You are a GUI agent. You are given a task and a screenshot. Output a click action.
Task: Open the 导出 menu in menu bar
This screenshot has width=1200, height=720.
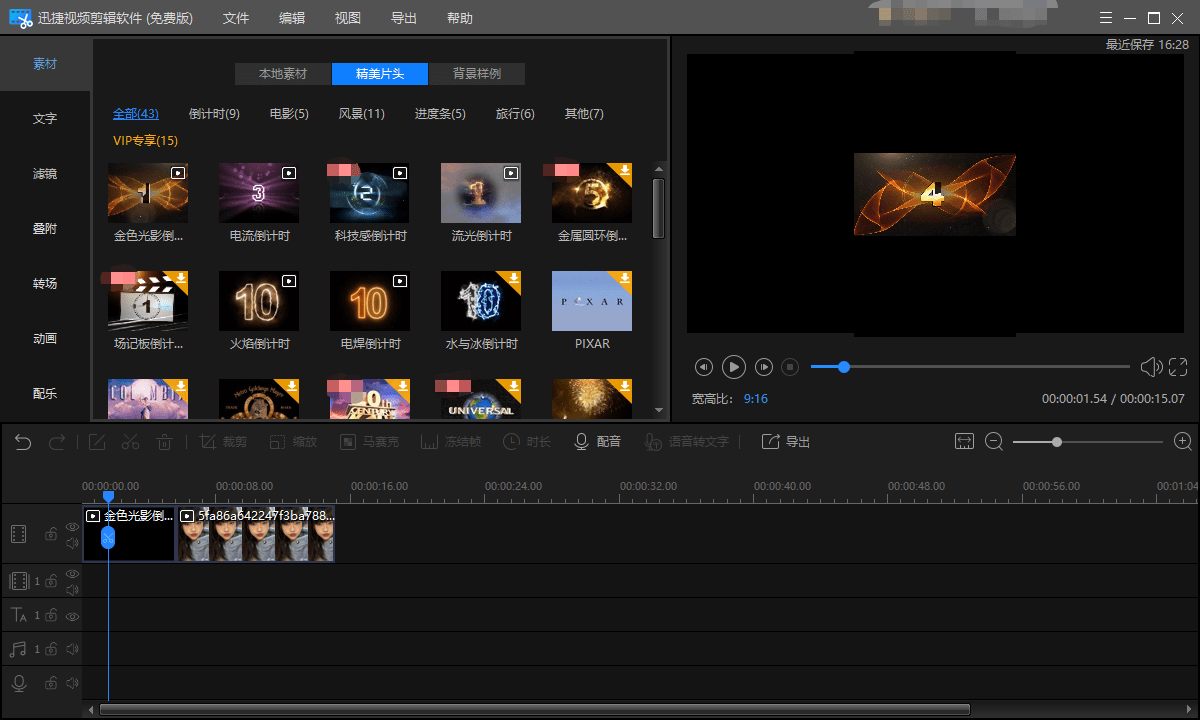coord(404,18)
